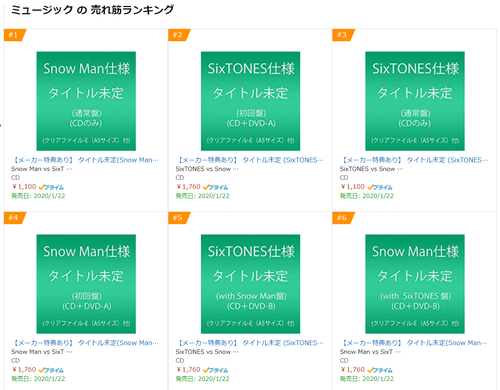Click the ¥1,760 price of item #2

[x=188, y=187]
